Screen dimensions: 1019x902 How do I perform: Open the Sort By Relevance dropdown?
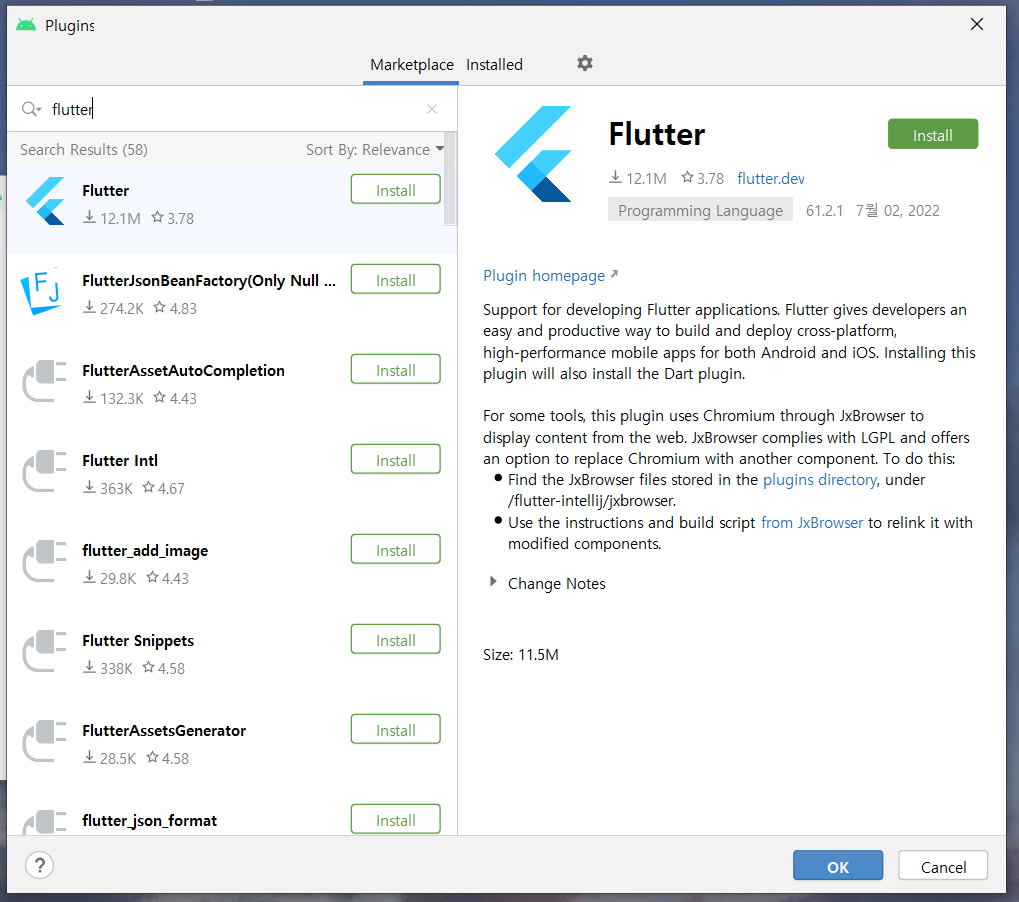coord(375,149)
